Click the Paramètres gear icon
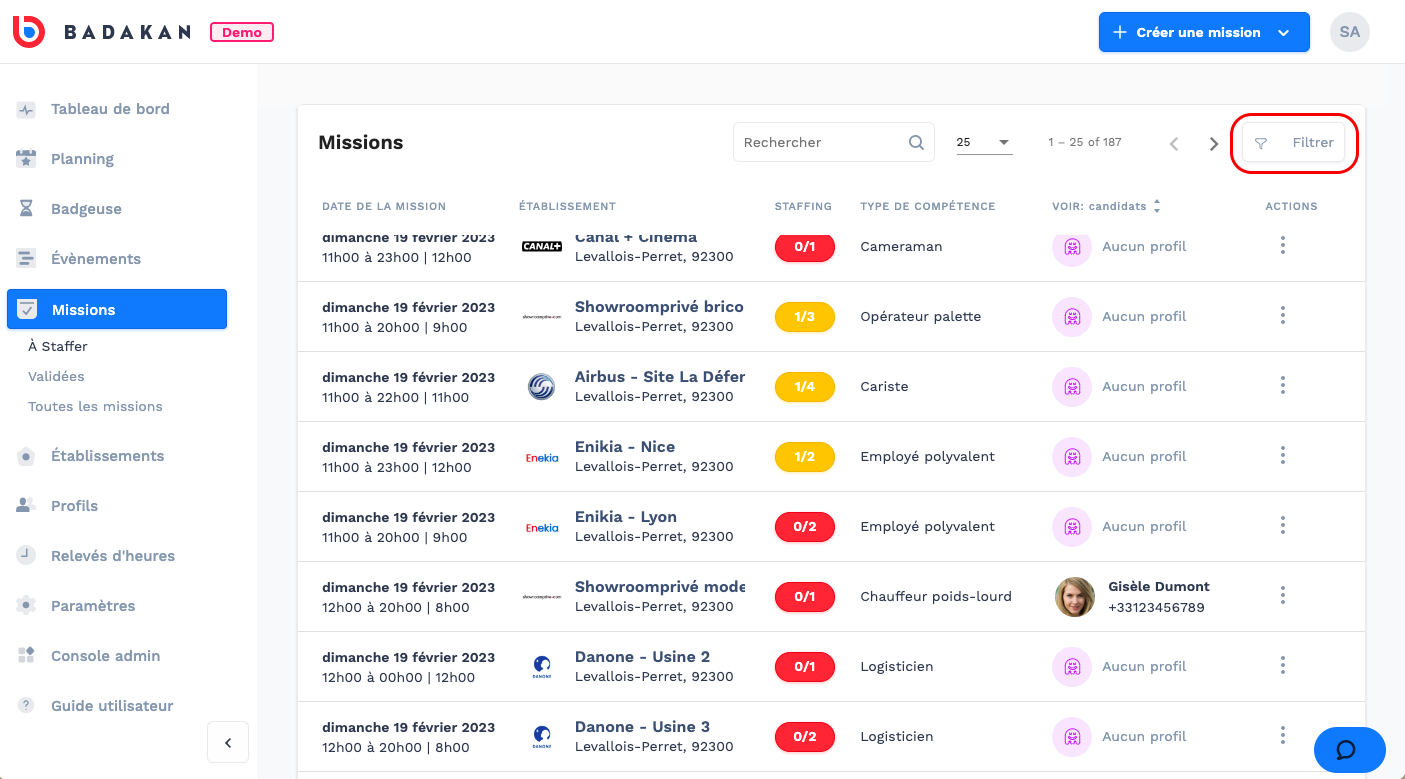The image size is (1405, 779). pyautogui.click(x=27, y=606)
